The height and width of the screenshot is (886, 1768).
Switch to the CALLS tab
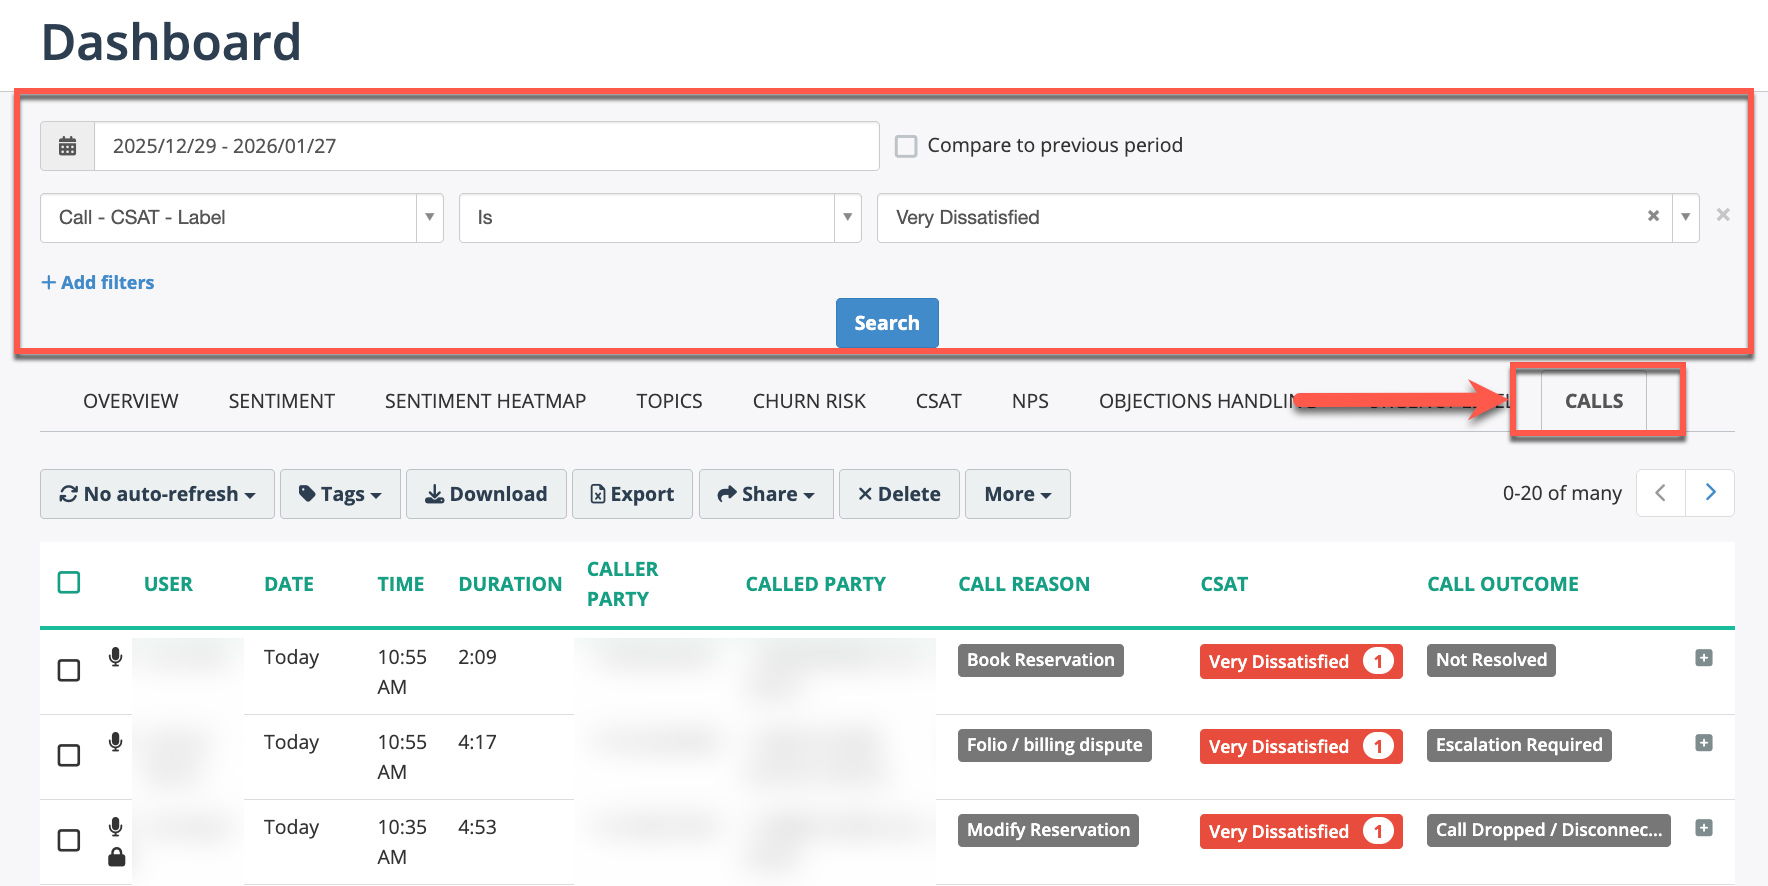coord(1593,401)
